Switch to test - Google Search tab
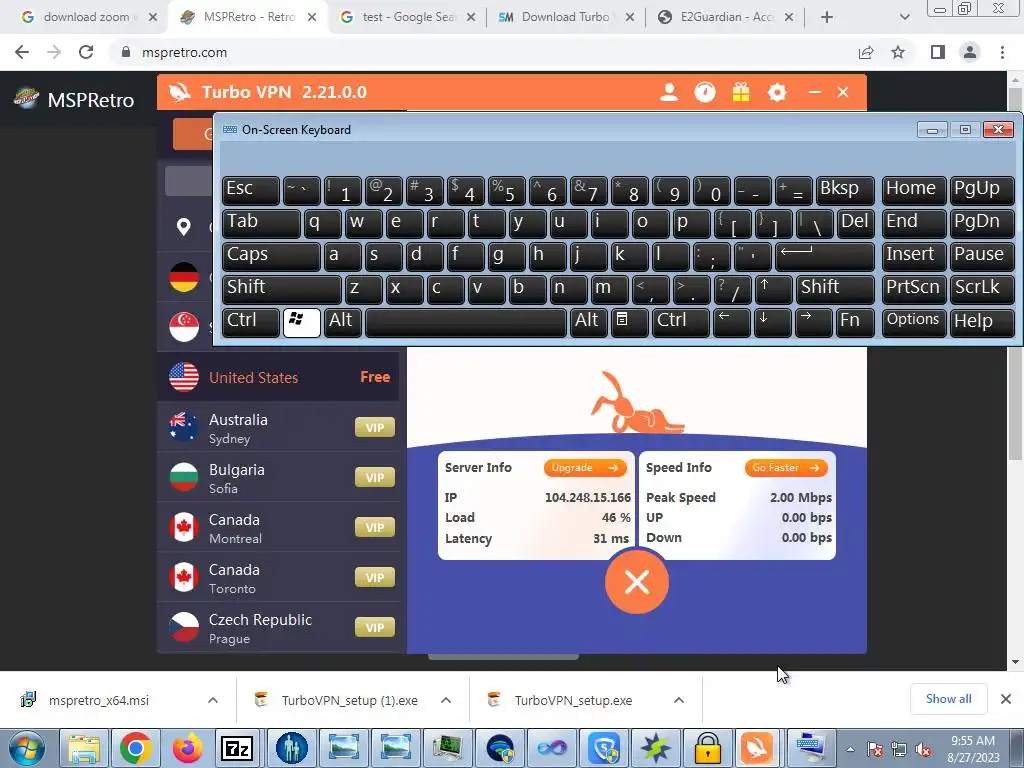The width and height of the screenshot is (1024, 768). coord(408,17)
